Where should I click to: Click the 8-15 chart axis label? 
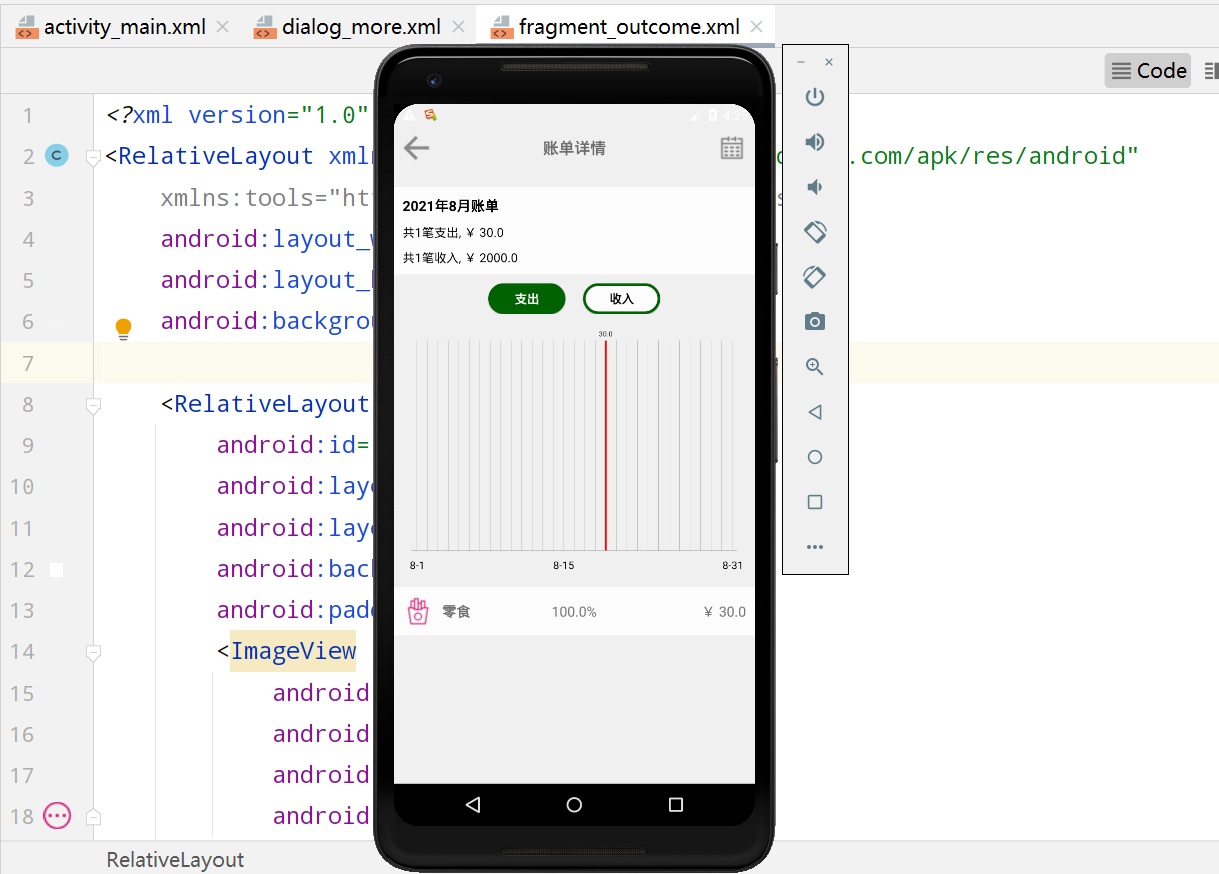(564, 566)
